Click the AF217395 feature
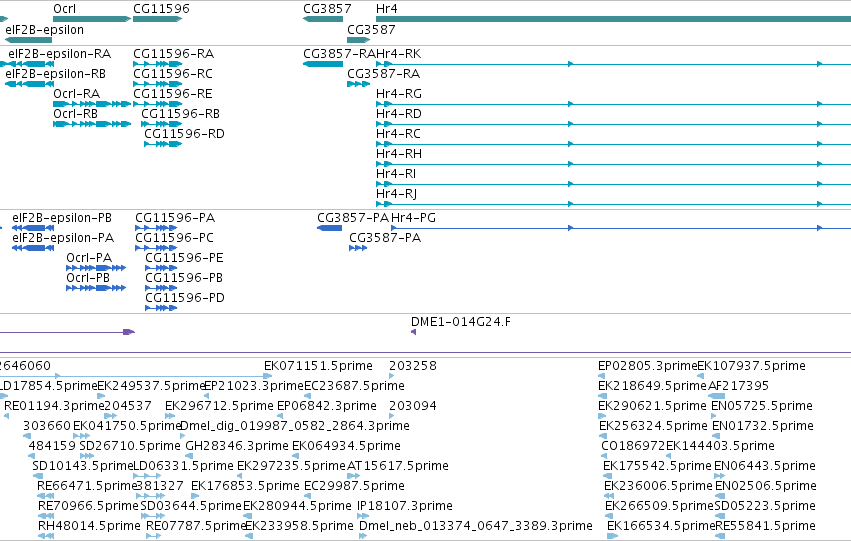 [x=717, y=396]
